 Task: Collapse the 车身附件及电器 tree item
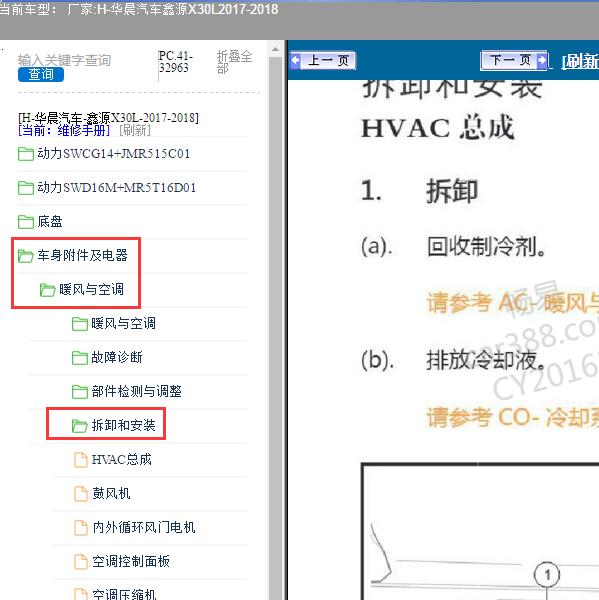[82, 255]
